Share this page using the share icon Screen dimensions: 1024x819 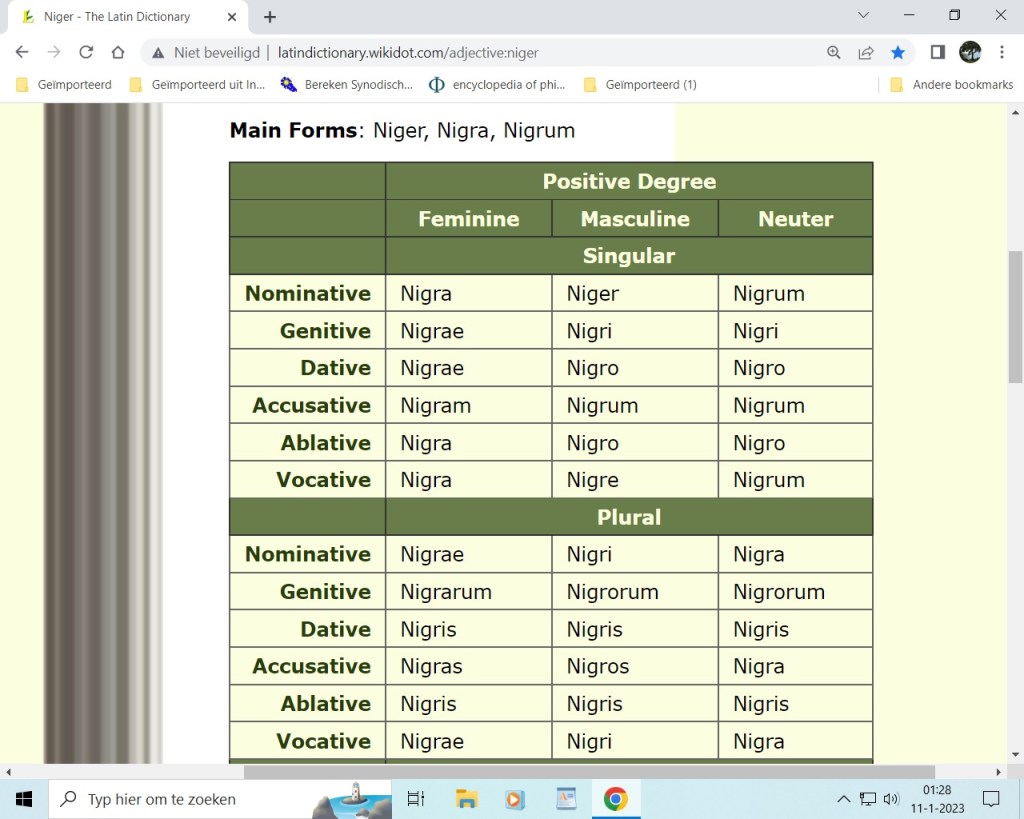click(866, 52)
